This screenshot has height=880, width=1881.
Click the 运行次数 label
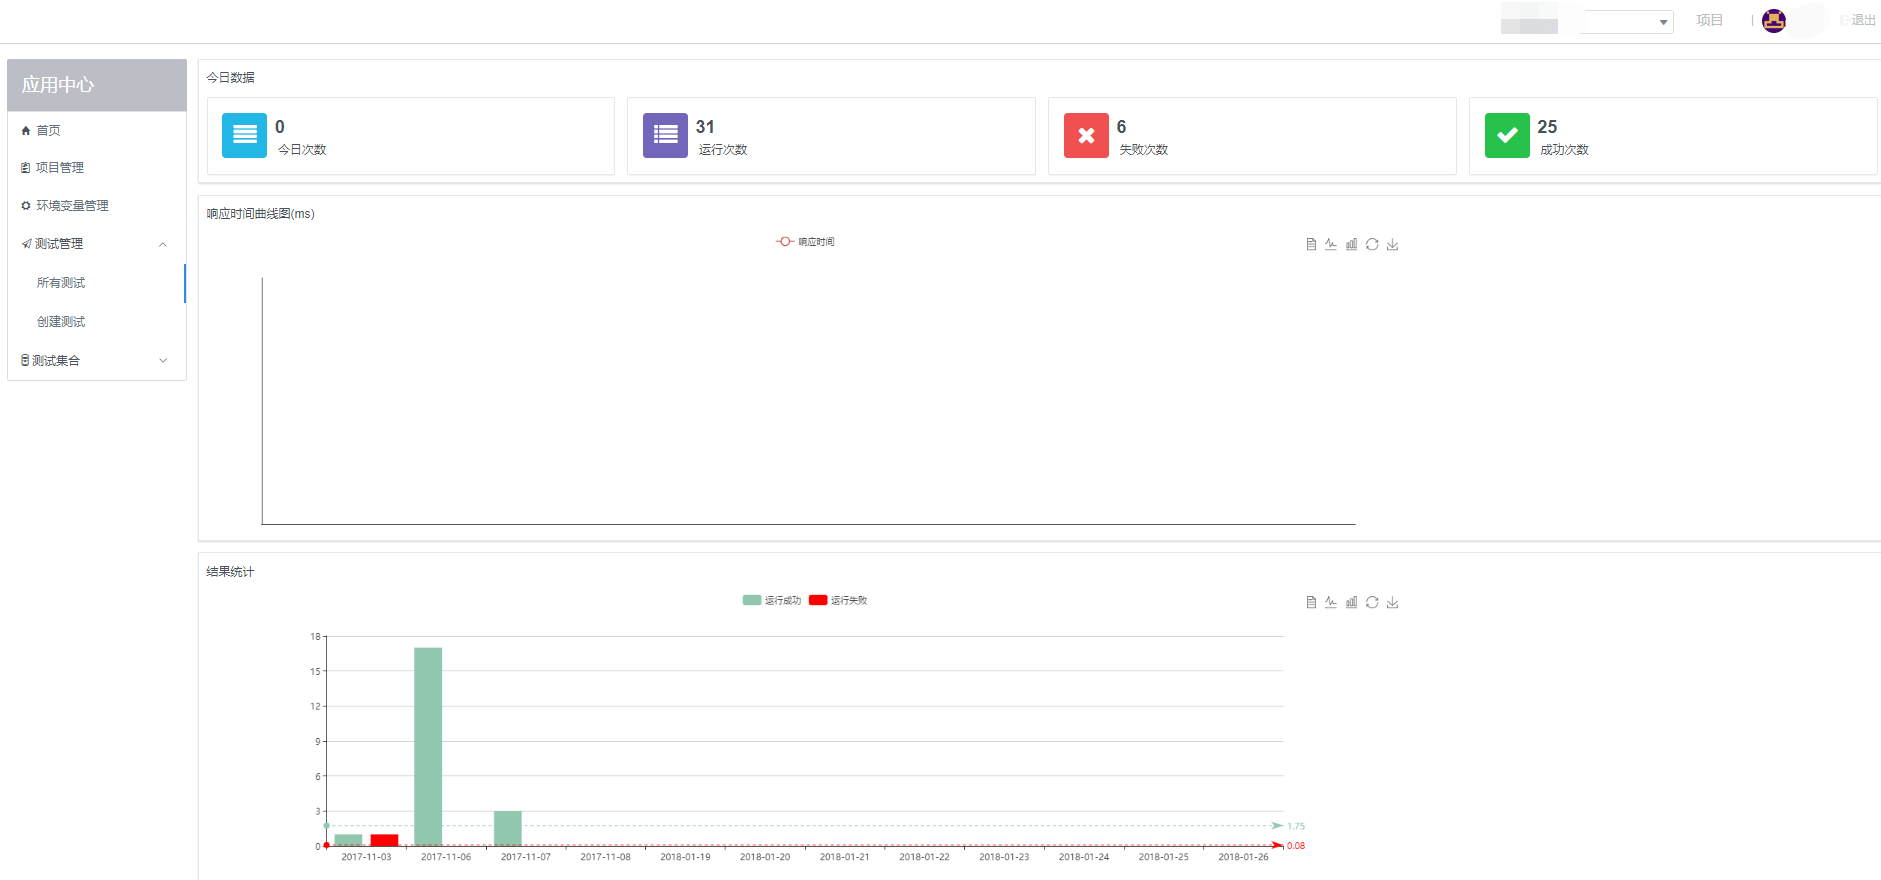723,150
